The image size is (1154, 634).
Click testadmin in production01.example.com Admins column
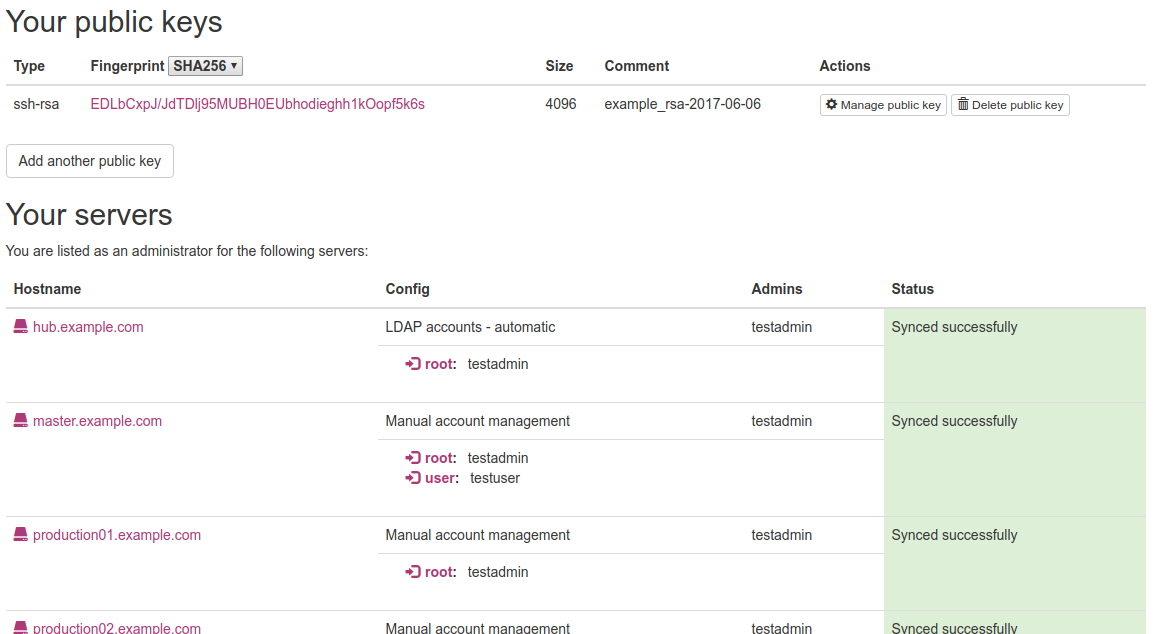point(781,535)
